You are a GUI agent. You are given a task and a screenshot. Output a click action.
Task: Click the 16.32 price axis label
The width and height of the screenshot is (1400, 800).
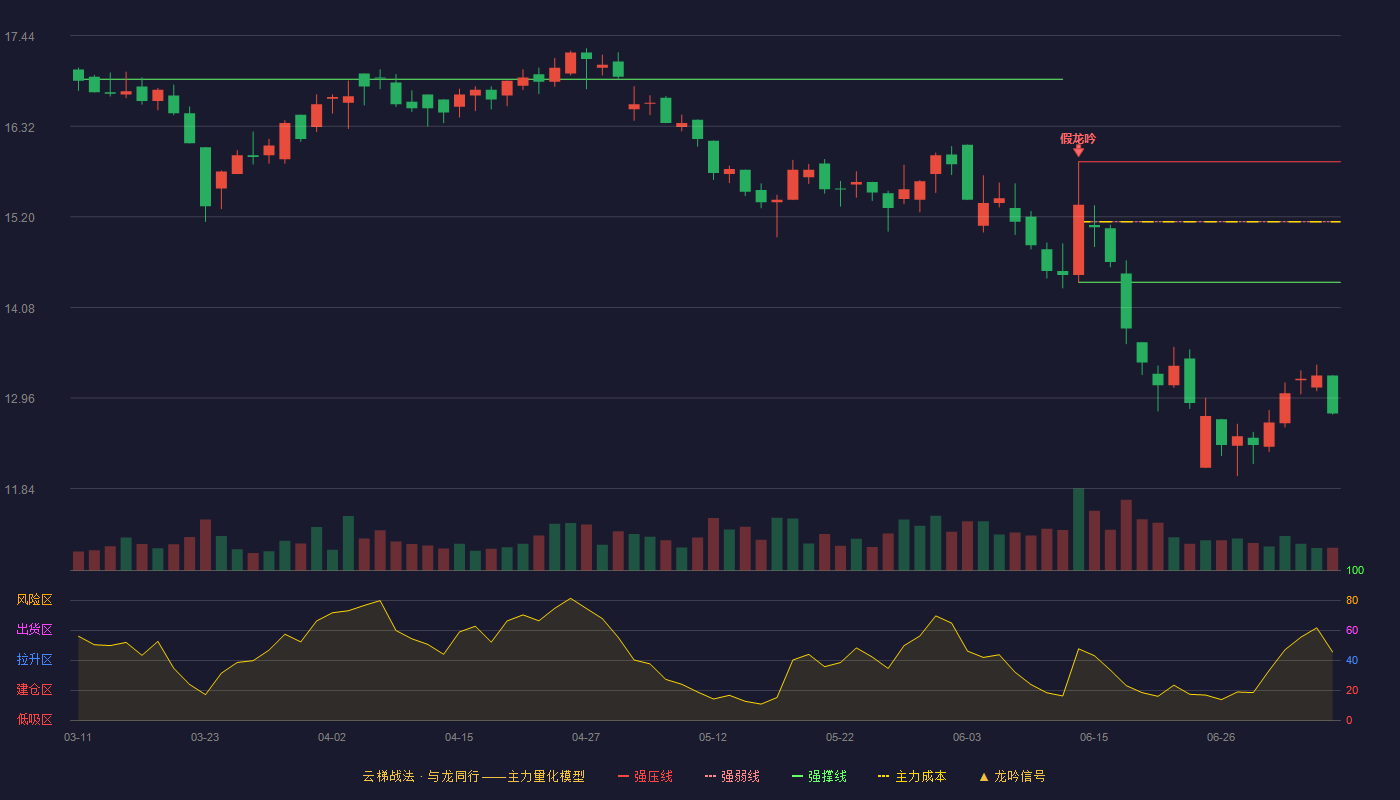(19, 128)
